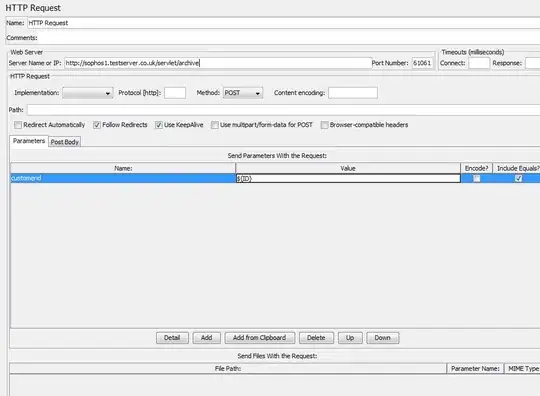This screenshot has width=540, height=396.
Task: Click the Include Equals? column header
Action: pyautogui.click(x=517, y=168)
